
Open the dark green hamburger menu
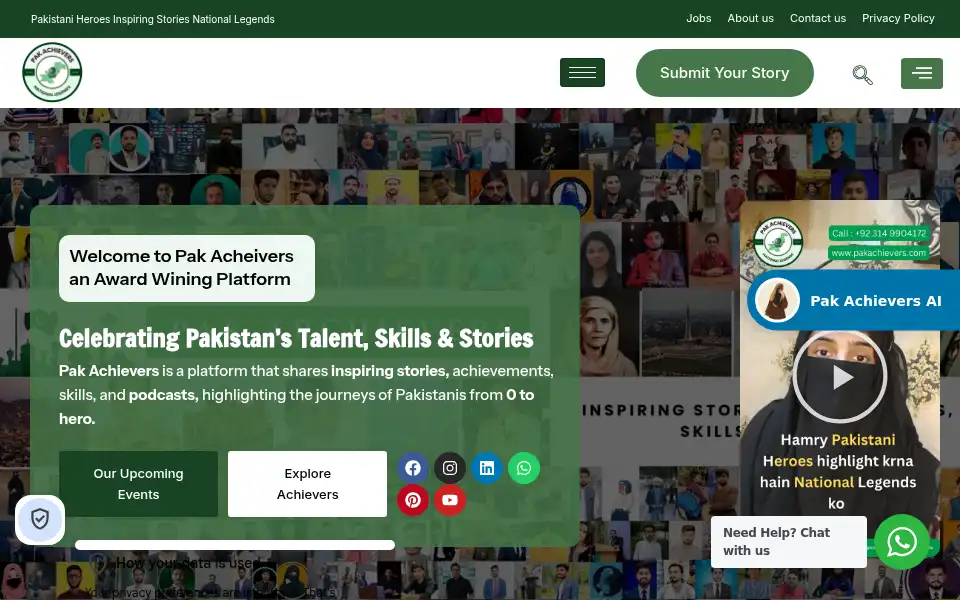[582, 72]
